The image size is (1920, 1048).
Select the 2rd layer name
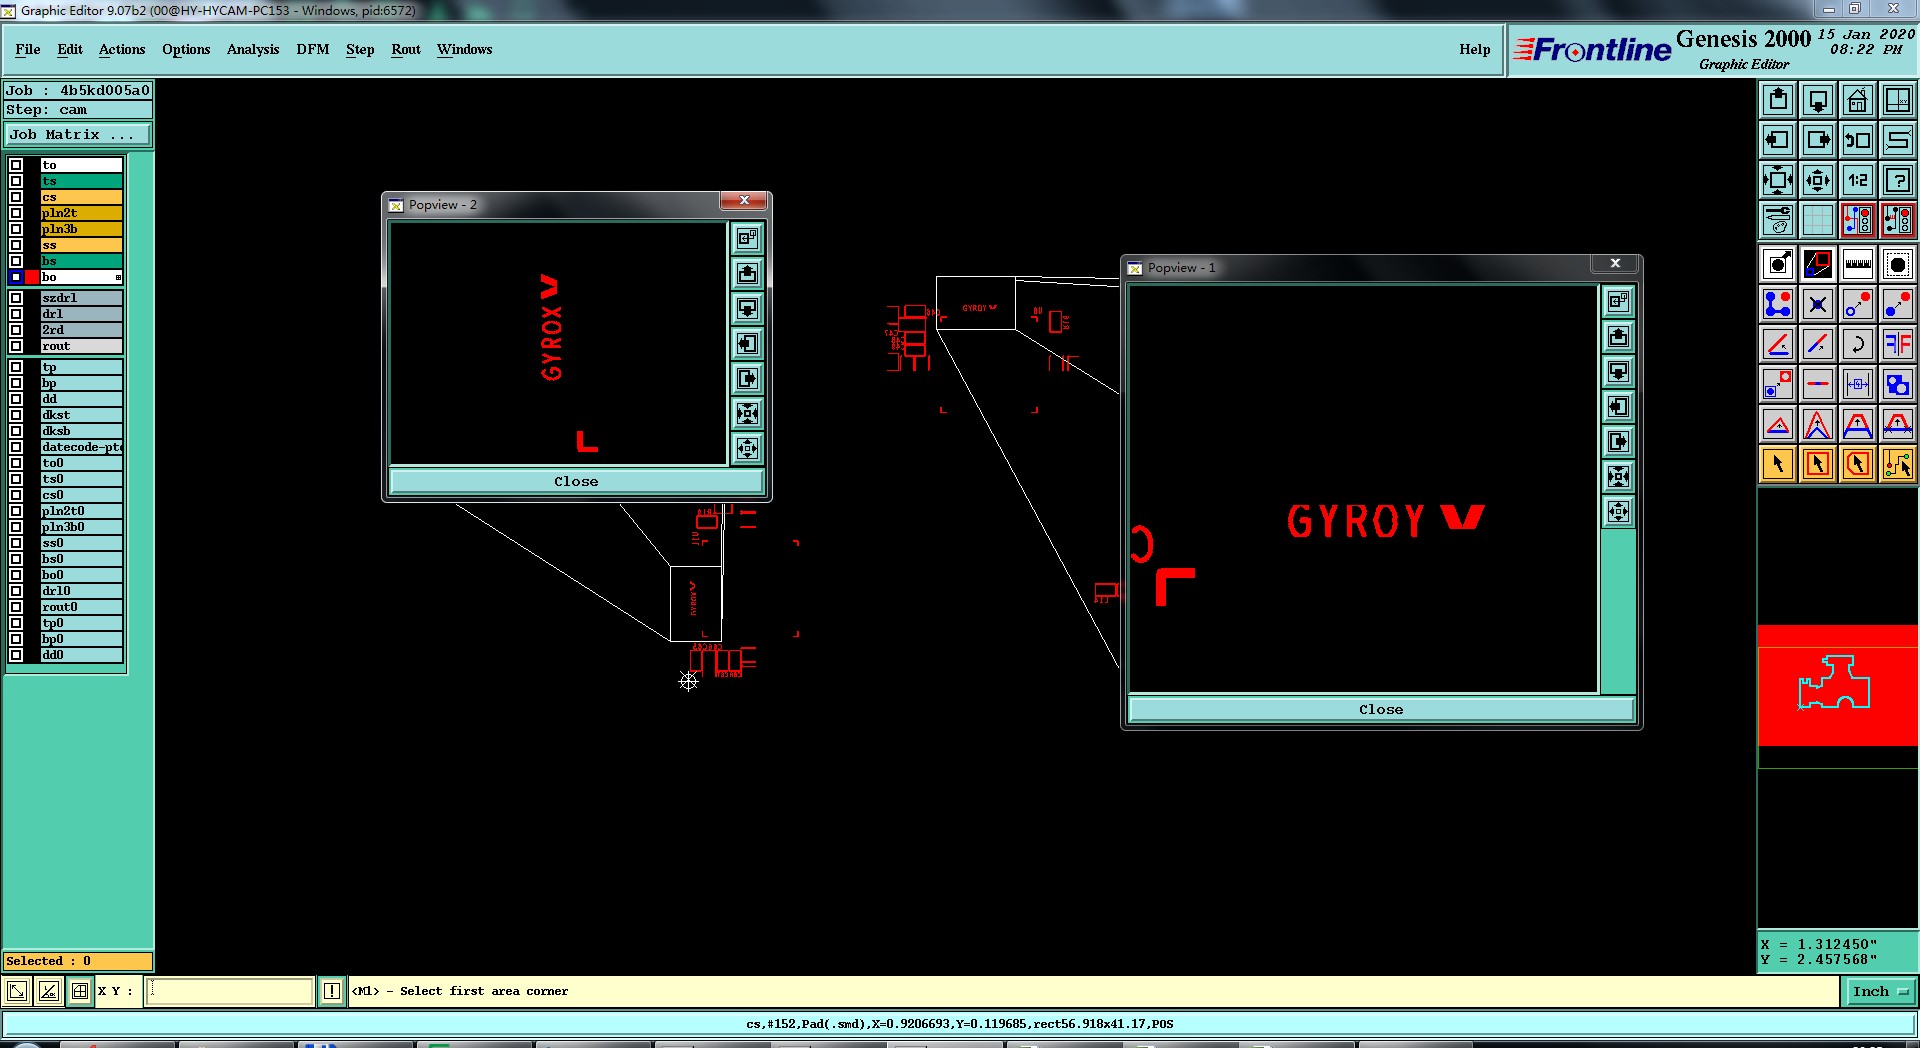(x=81, y=330)
